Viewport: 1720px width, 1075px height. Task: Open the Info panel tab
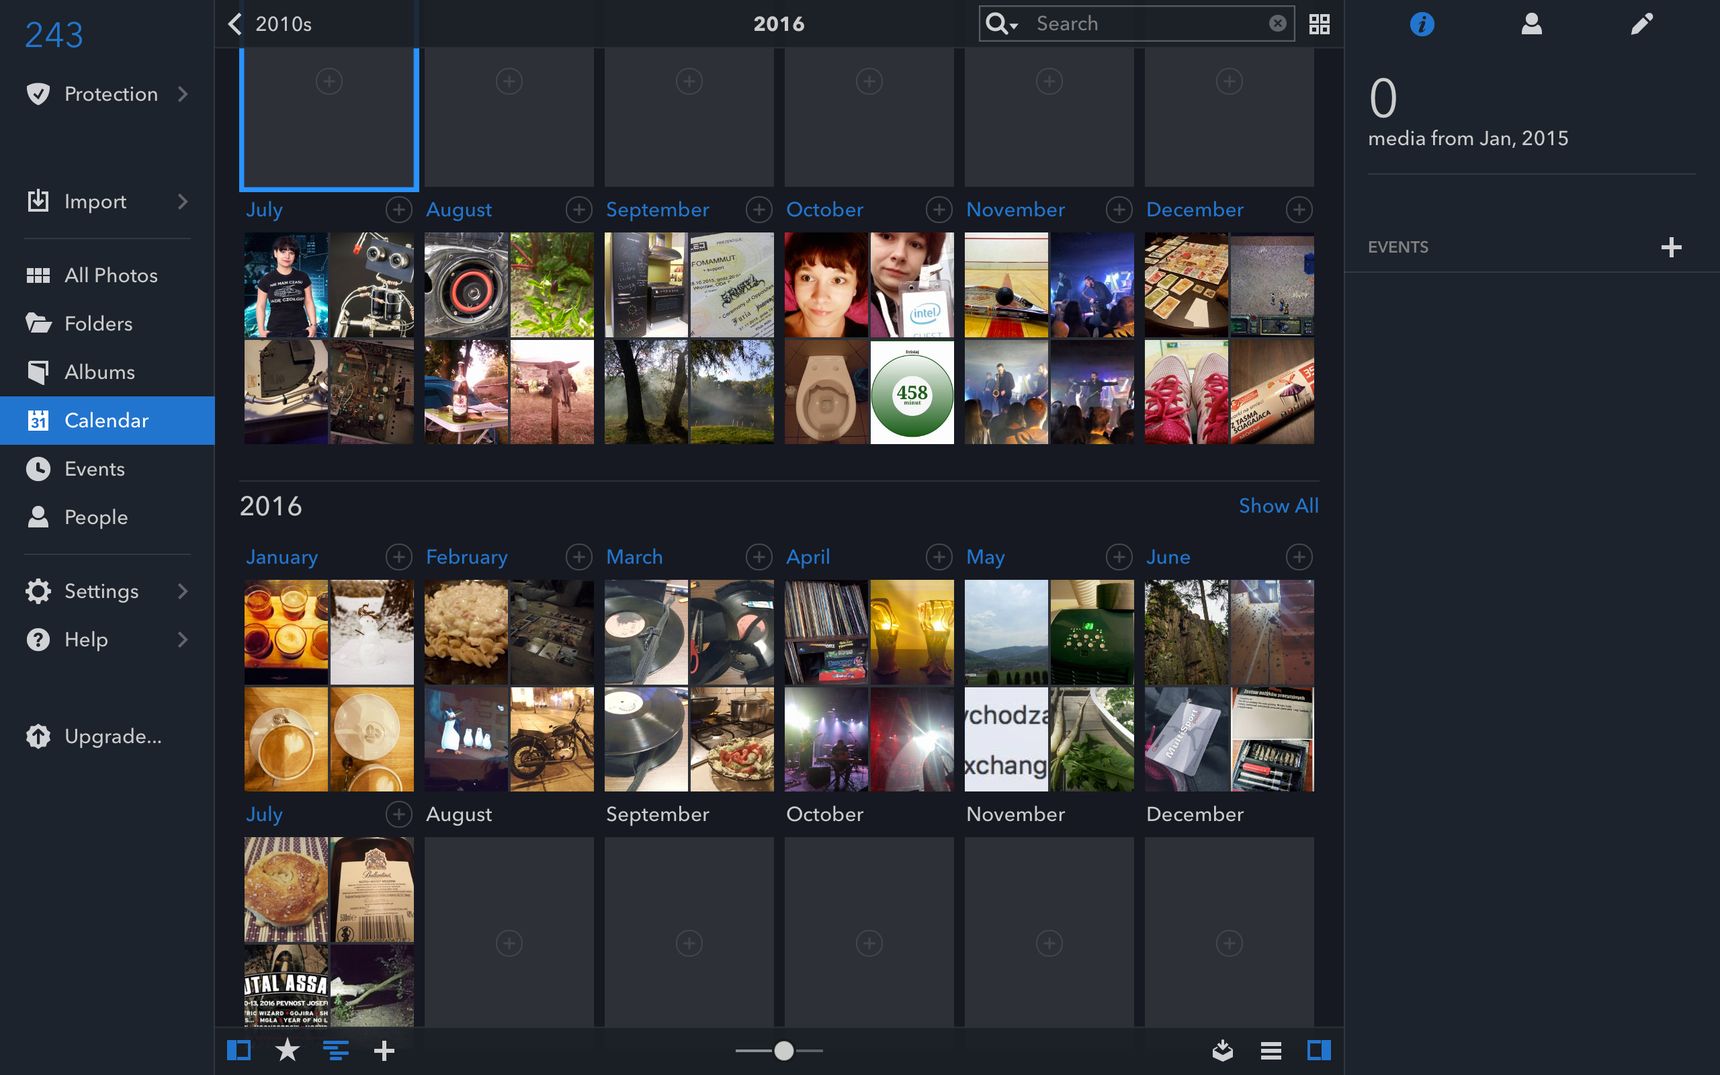[1421, 24]
